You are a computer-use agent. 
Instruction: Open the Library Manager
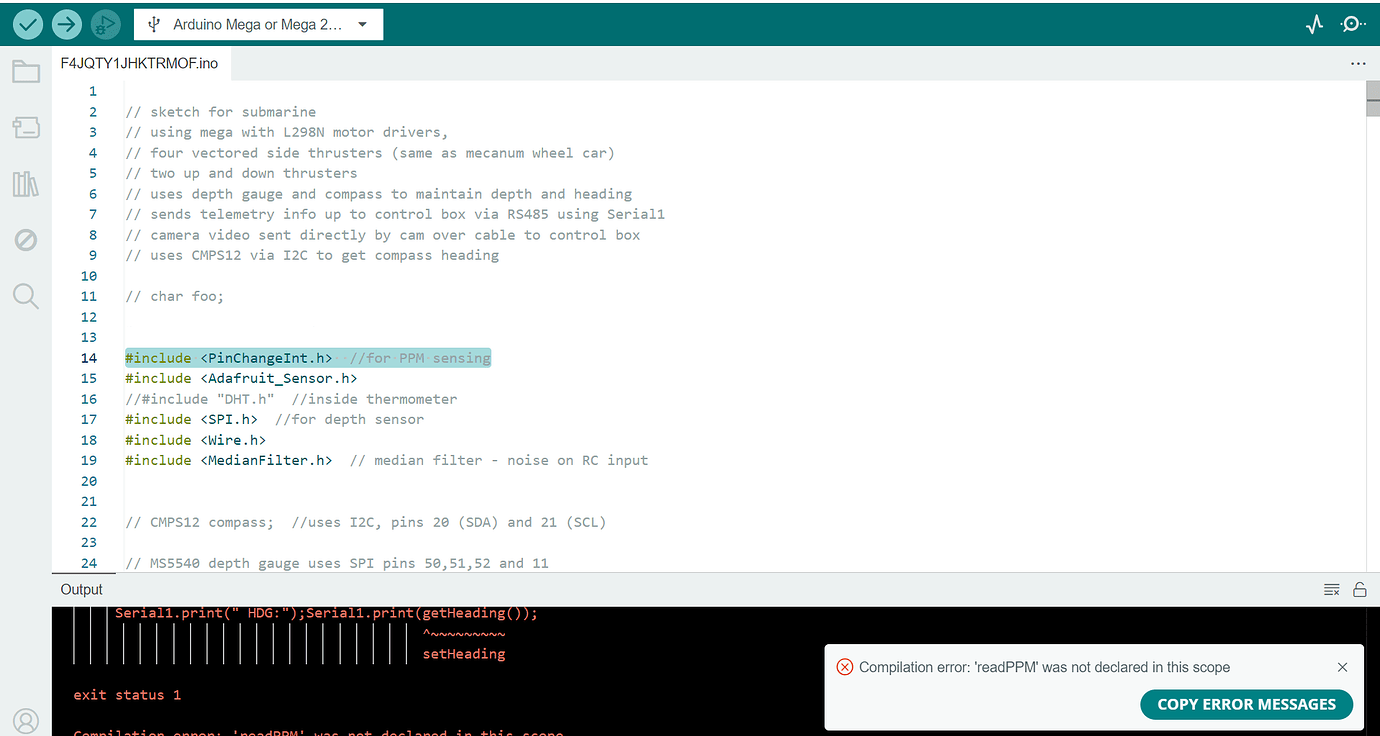(25, 183)
